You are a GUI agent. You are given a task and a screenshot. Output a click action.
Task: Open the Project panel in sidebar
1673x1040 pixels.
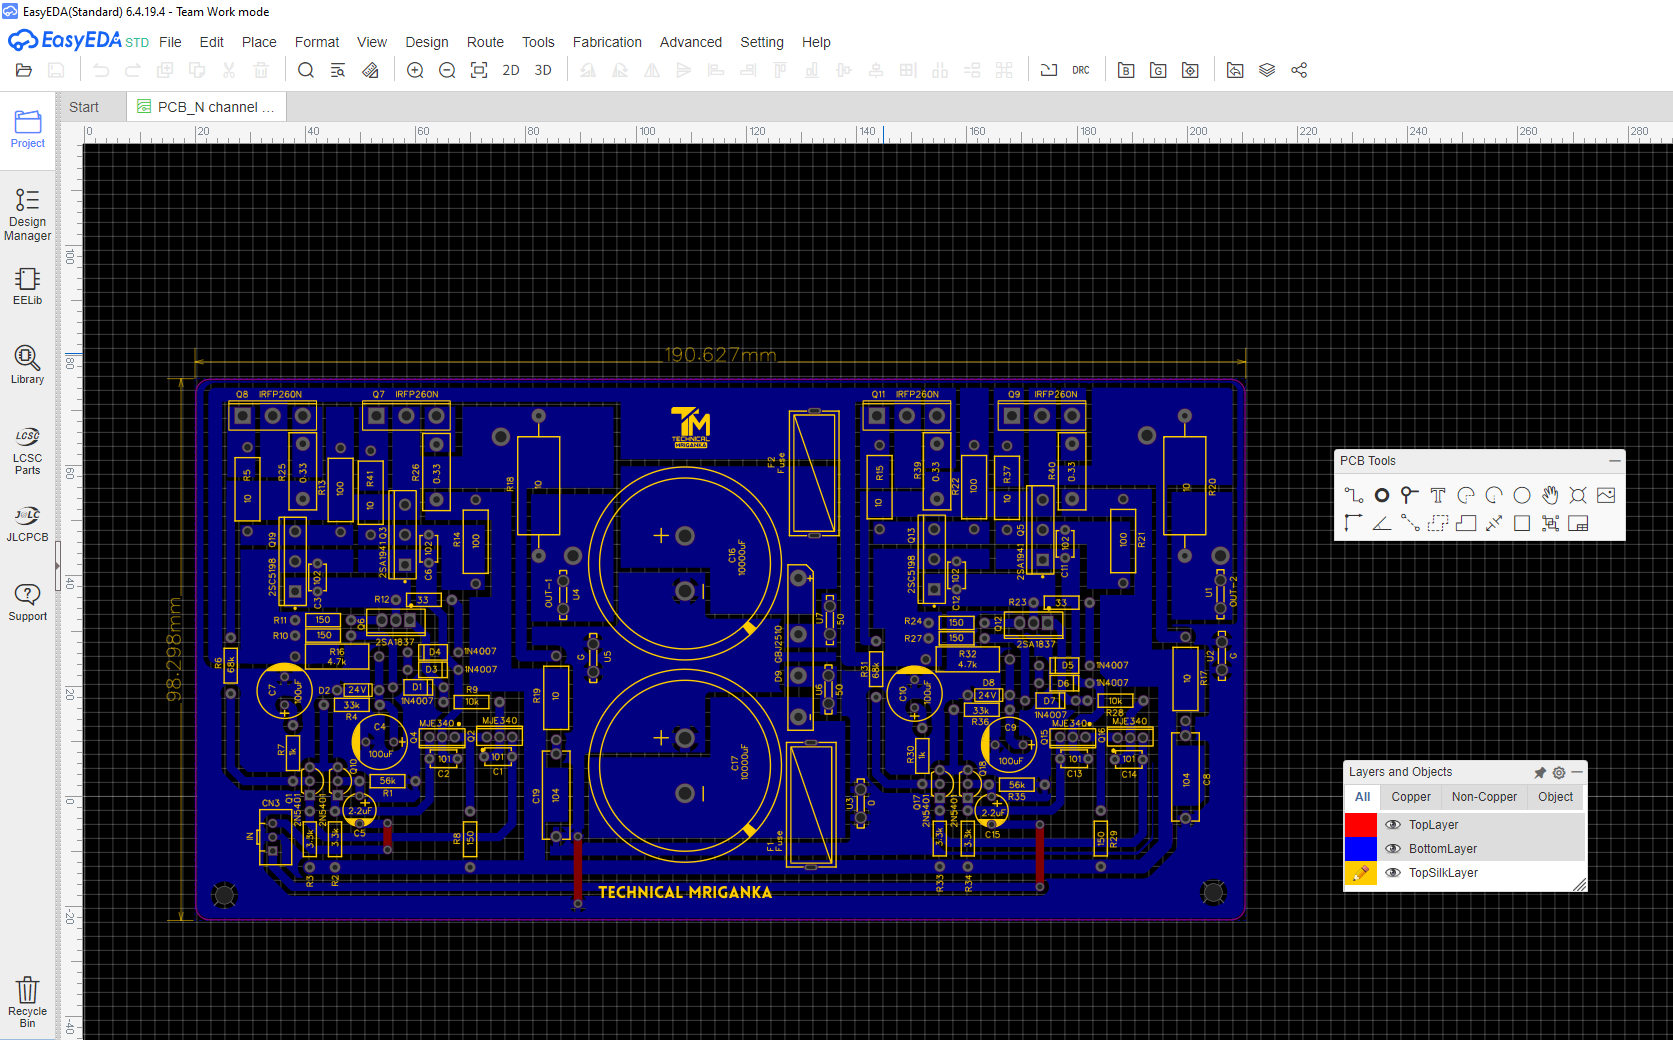click(x=28, y=129)
